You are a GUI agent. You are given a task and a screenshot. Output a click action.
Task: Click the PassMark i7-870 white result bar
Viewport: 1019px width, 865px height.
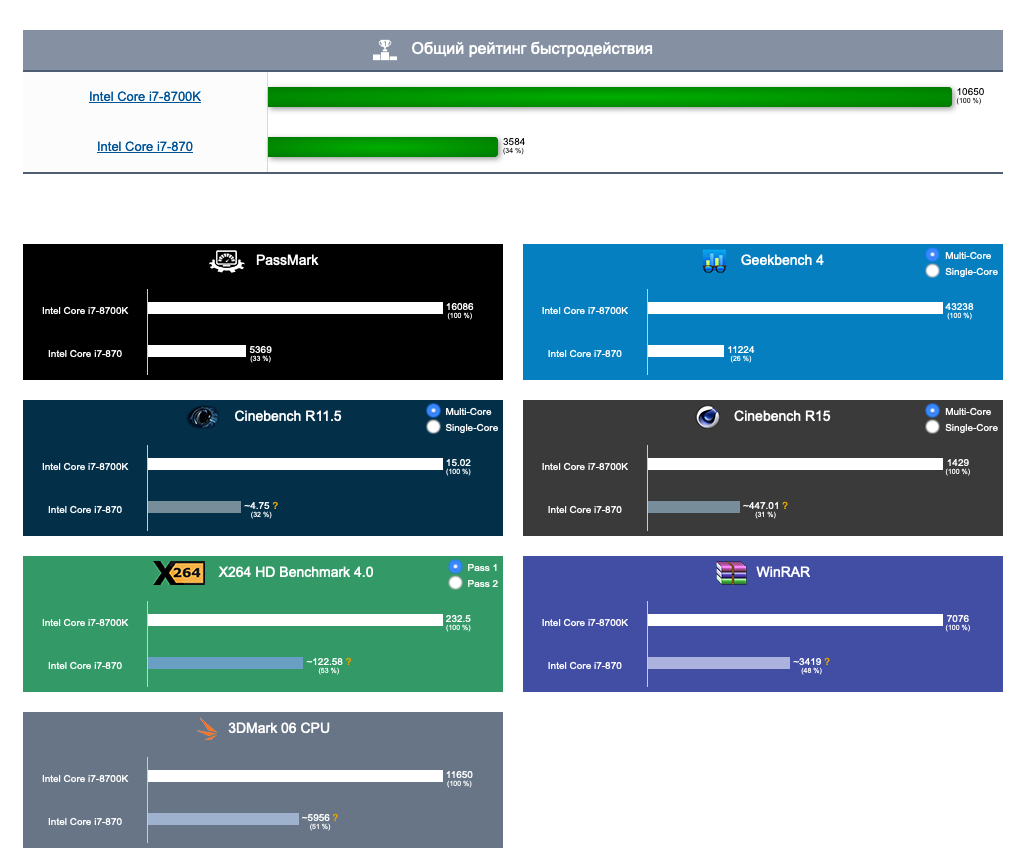[196, 351]
